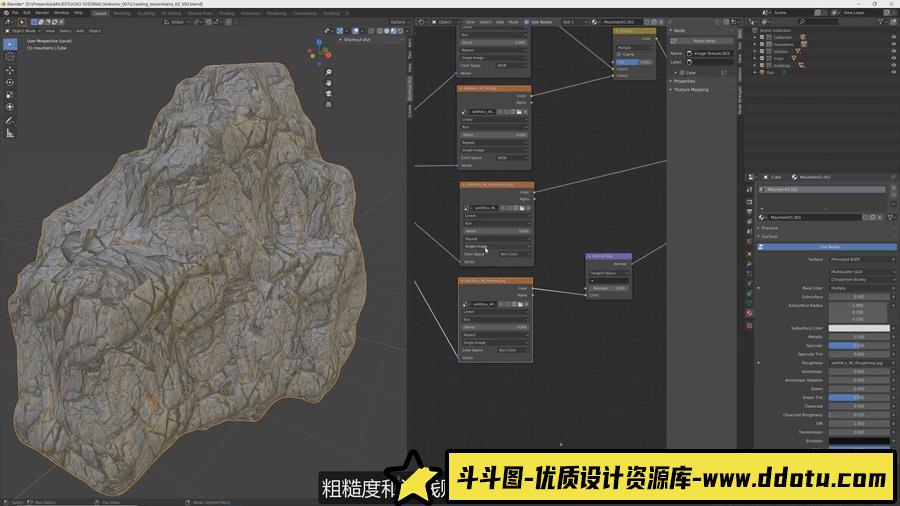Hide Collection in outliner via eye icon
900x506 pixels.
click(x=894, y=37)
